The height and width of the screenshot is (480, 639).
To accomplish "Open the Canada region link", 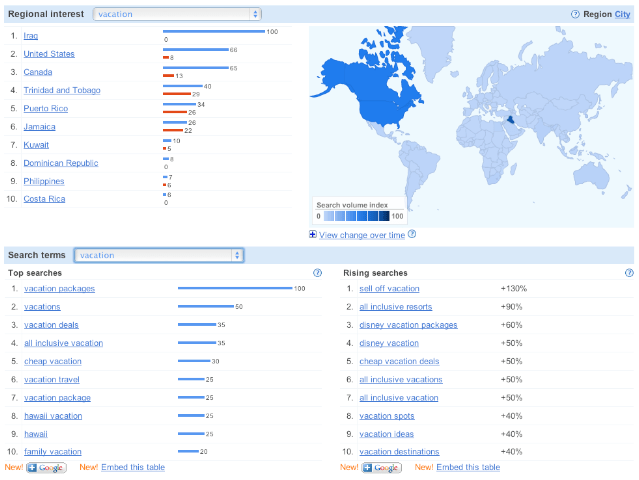I will tap(38, 72).
